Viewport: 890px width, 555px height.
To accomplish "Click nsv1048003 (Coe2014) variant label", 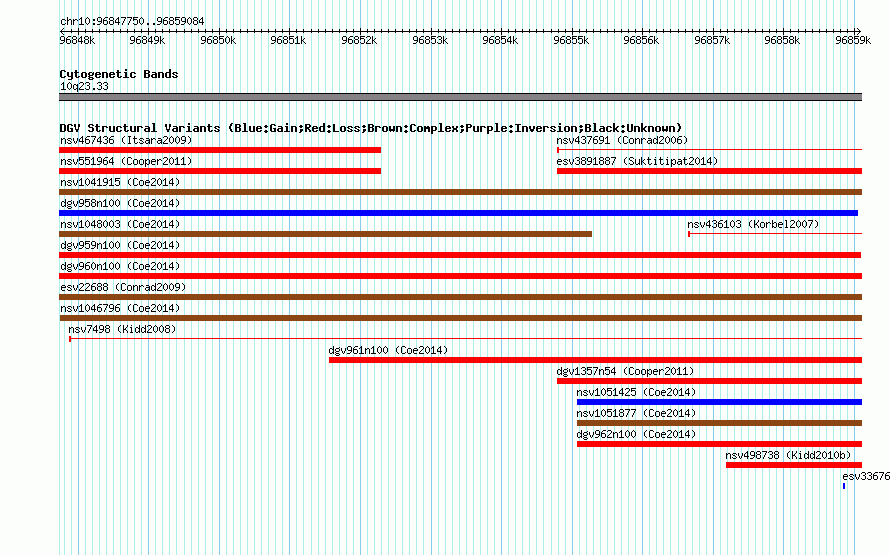I will pyautogui.click(x=120, y=224).
